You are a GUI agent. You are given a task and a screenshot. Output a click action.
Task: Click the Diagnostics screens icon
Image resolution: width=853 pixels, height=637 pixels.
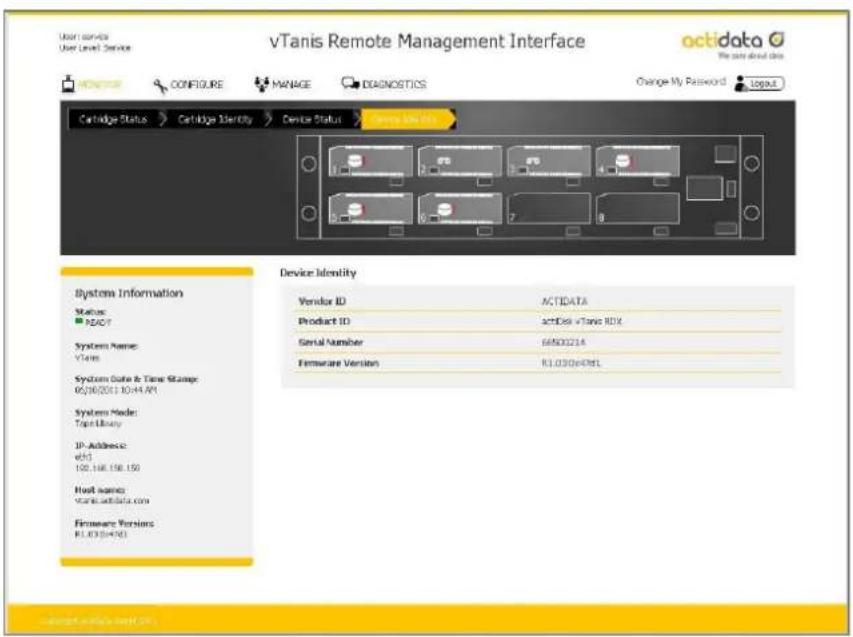[x=350, y=83]
